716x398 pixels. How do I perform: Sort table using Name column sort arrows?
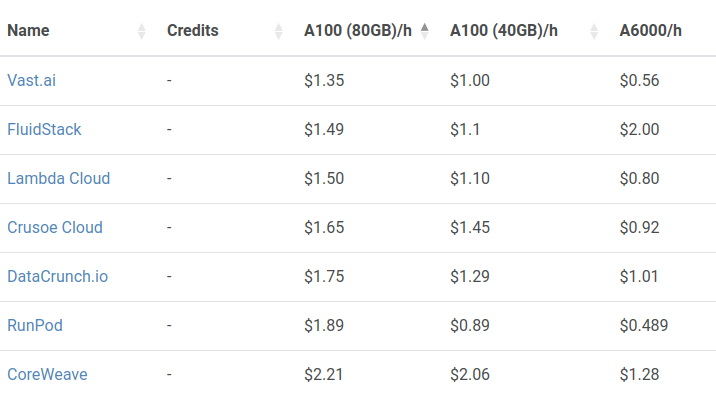pos(142,31)
